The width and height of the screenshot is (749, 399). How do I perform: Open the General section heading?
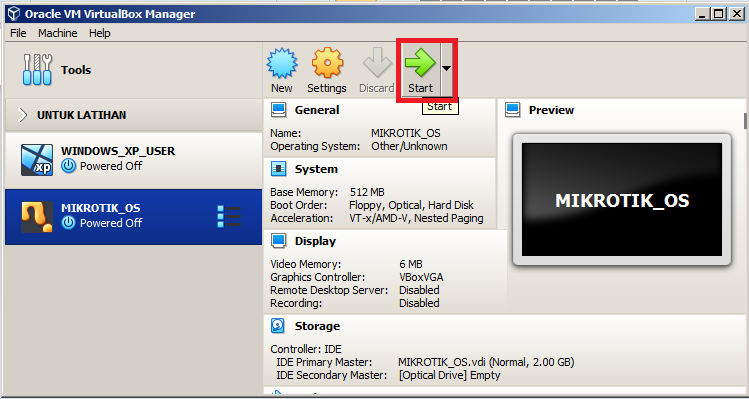[317, 110]
